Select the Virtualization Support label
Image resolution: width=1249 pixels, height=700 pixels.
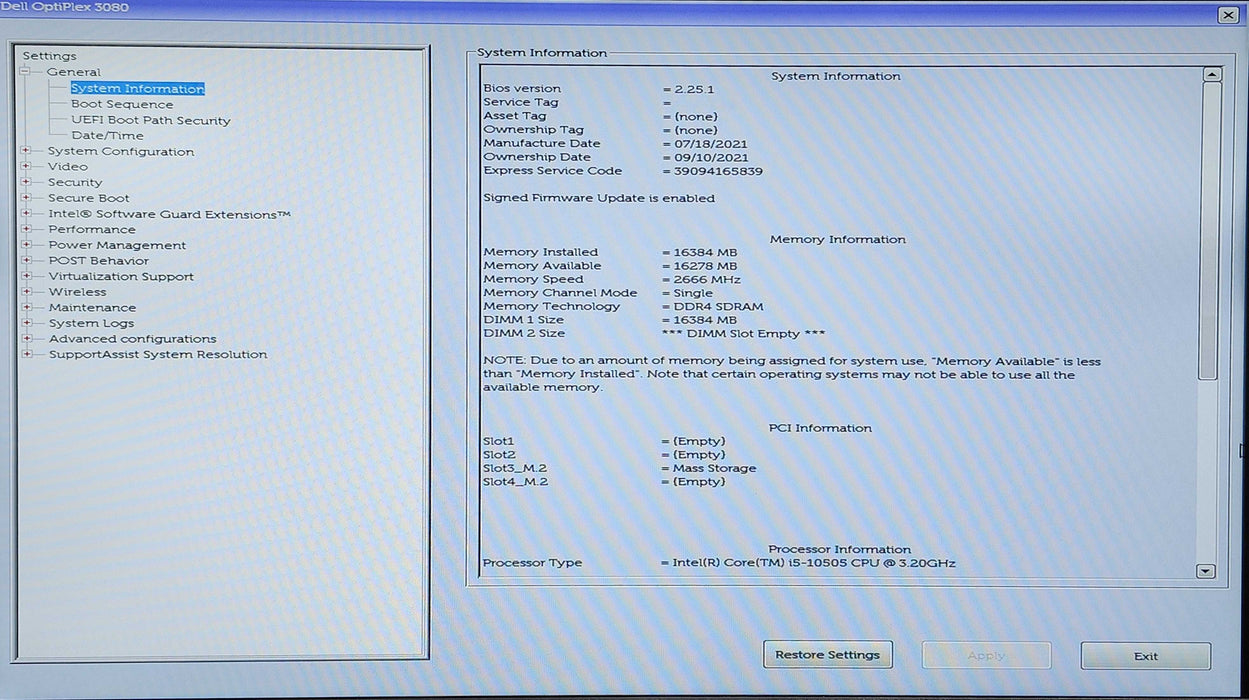(121, 276)
